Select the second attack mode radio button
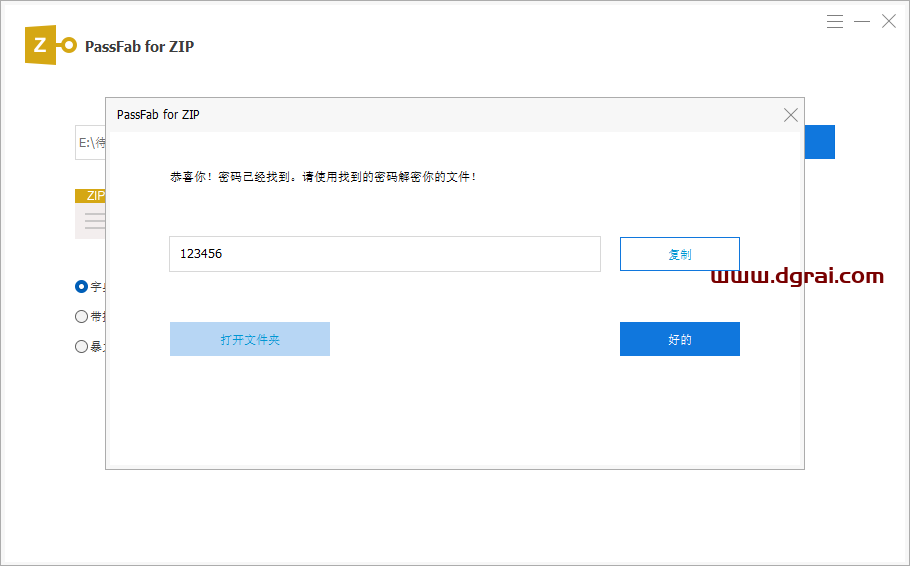Screen dimensions: 910x566 tap(81, 316)
